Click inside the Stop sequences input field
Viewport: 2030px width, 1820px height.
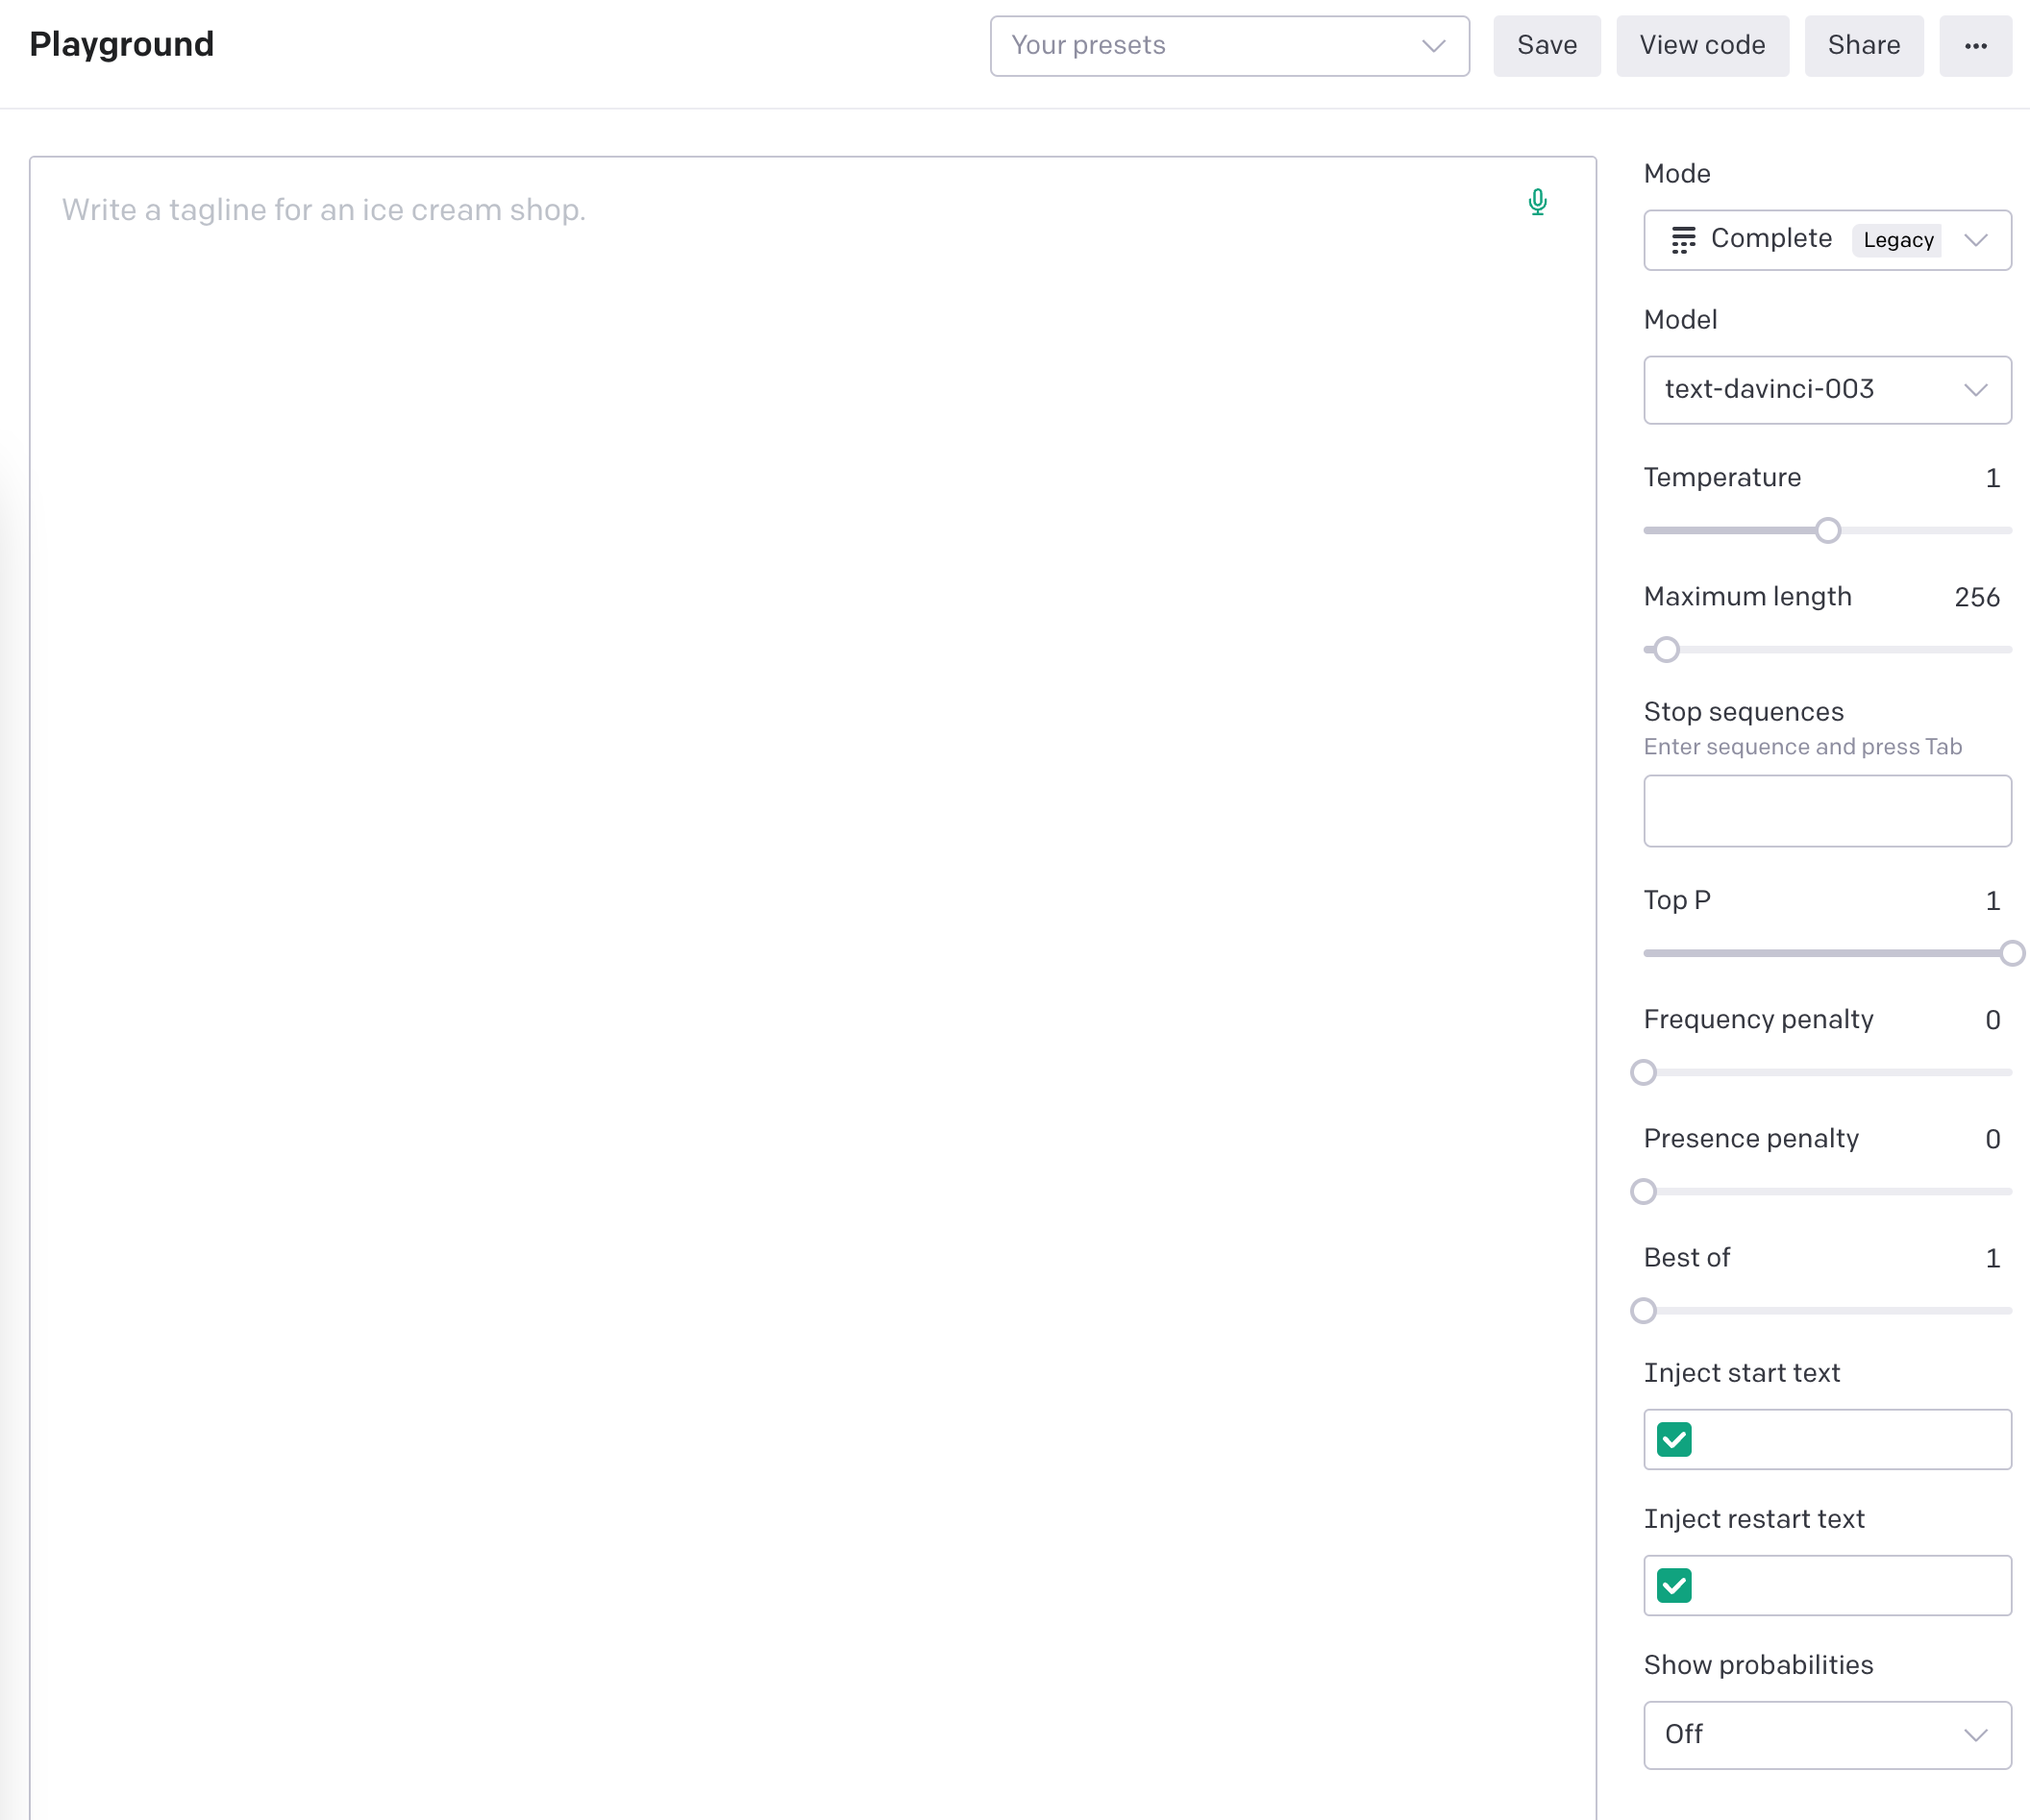(x=1826, y=810)
